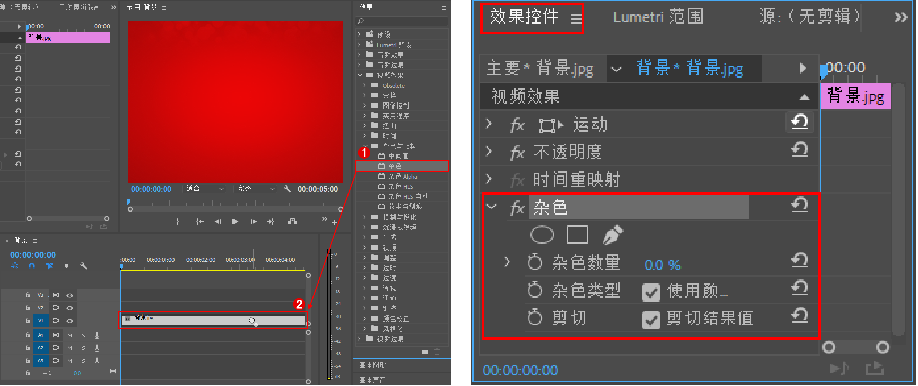This screenshot has width=918, height=386.
Task: Click the 运动 transform icon
Action: coord(550,125)
